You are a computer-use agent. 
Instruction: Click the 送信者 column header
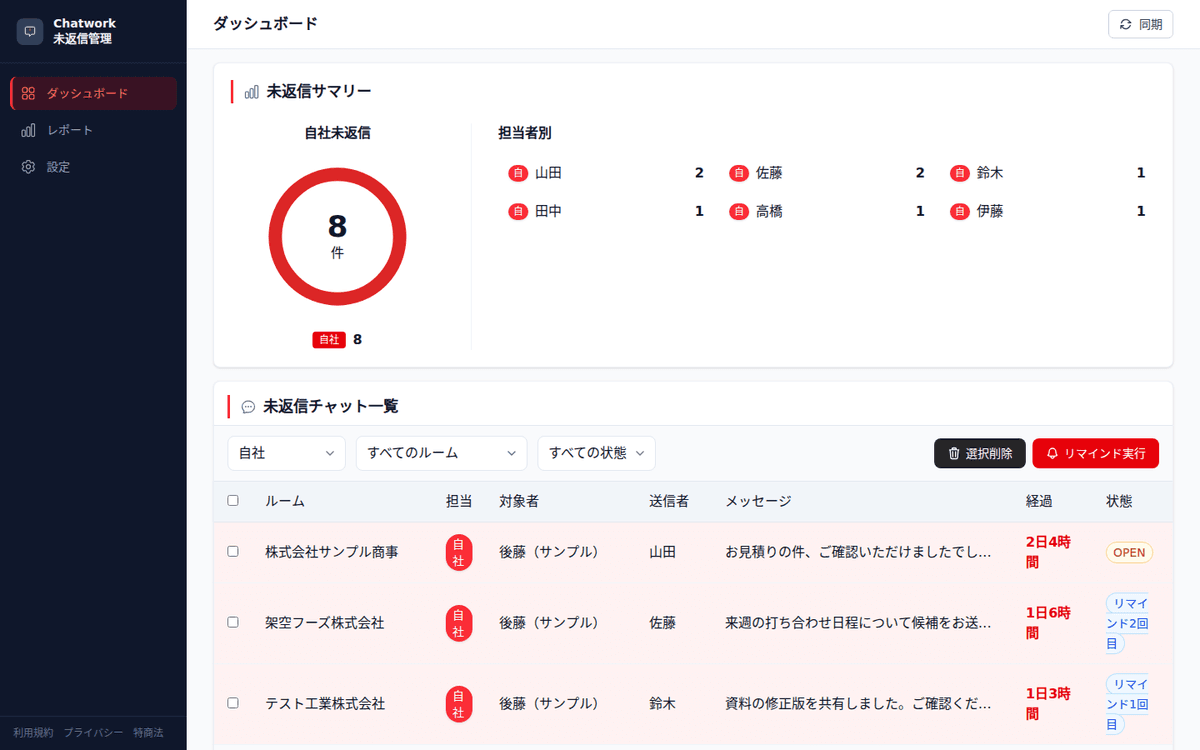click(669, 501)
